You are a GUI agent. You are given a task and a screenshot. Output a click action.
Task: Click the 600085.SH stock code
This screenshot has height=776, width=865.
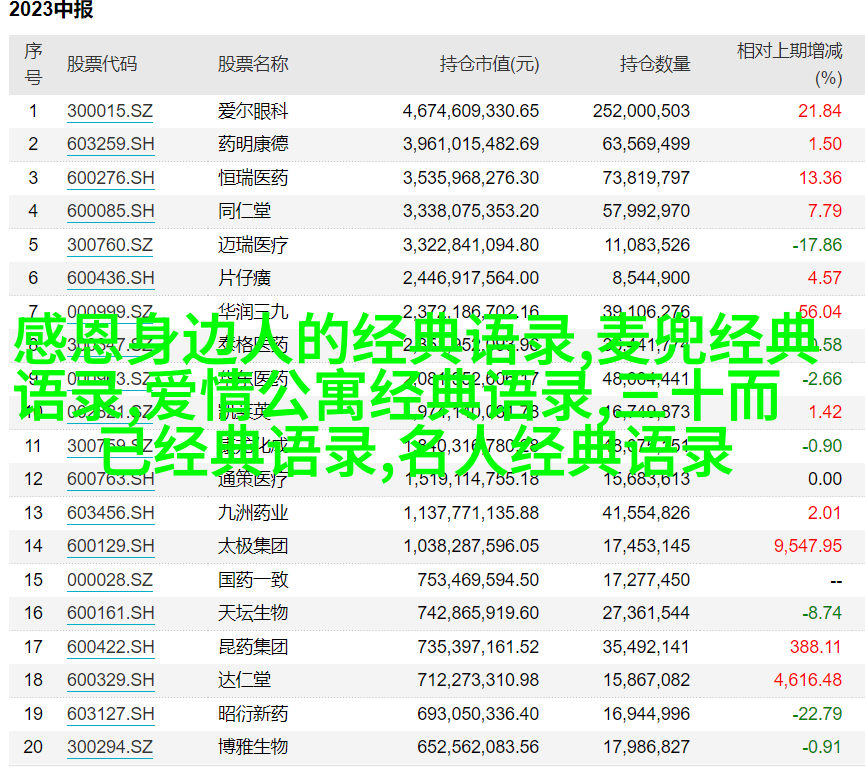[110, 211]
